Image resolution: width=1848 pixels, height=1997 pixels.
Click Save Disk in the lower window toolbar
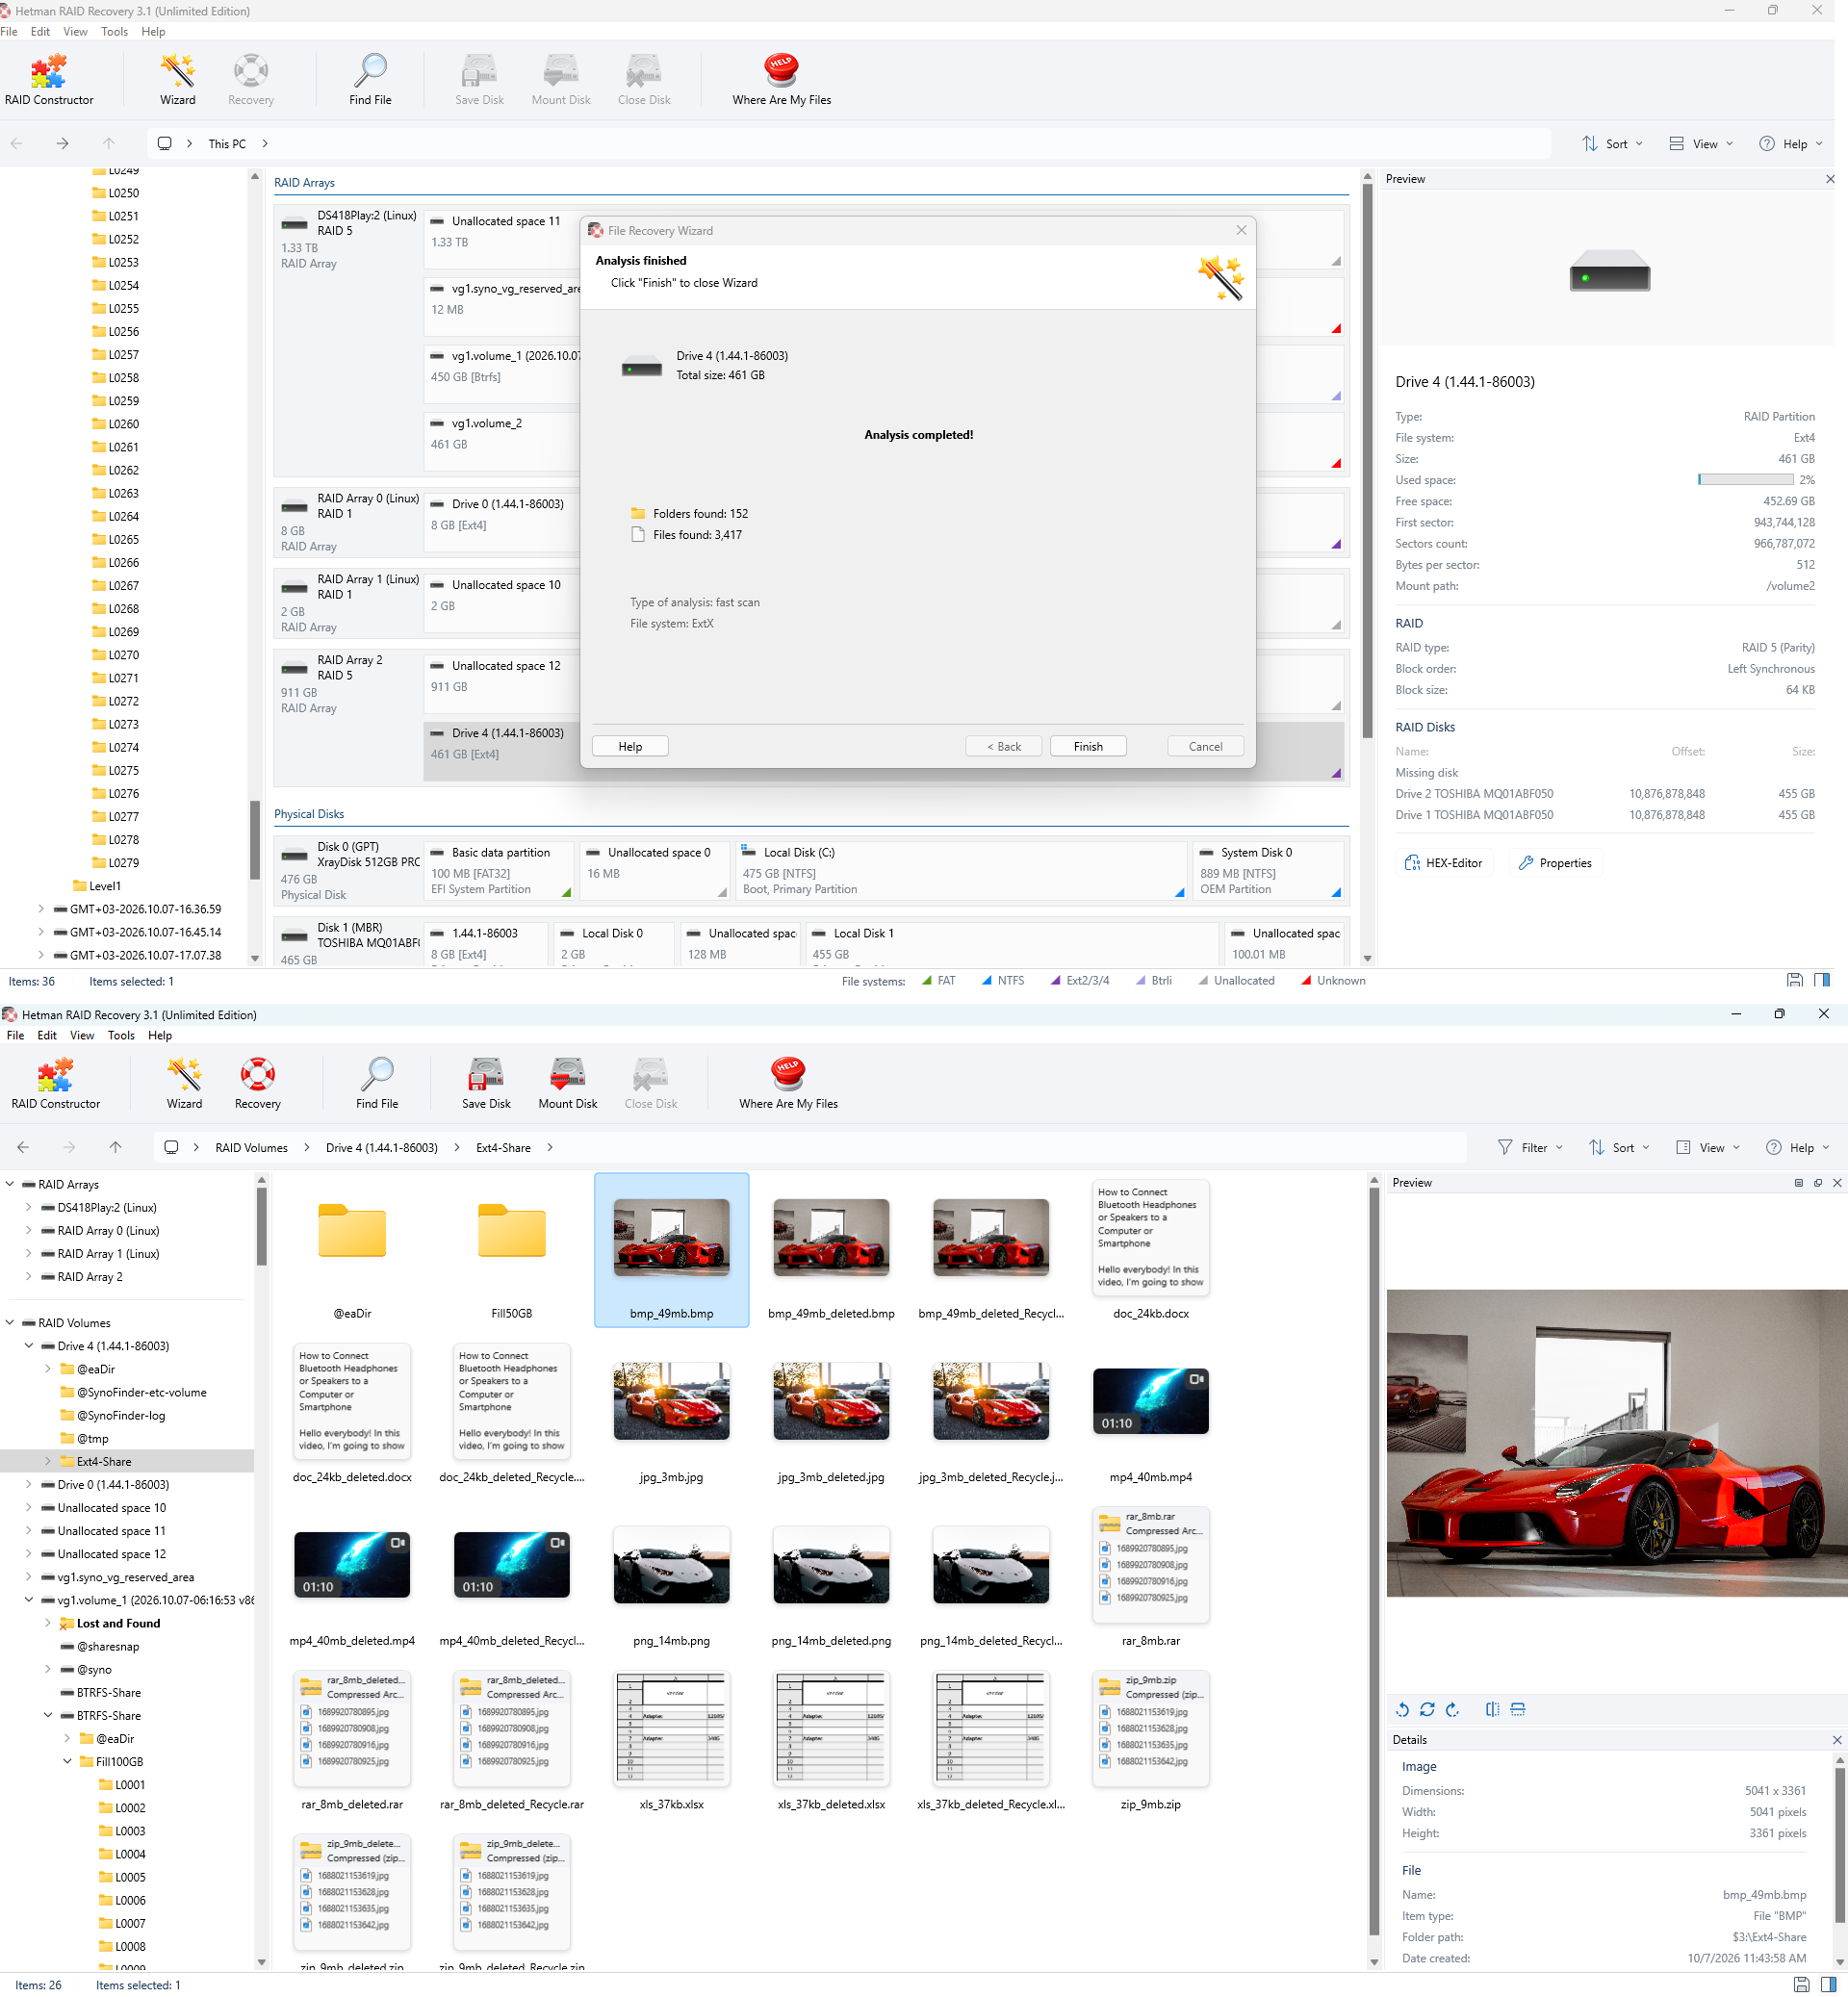pyautogui.click(x=486, y=1083)
